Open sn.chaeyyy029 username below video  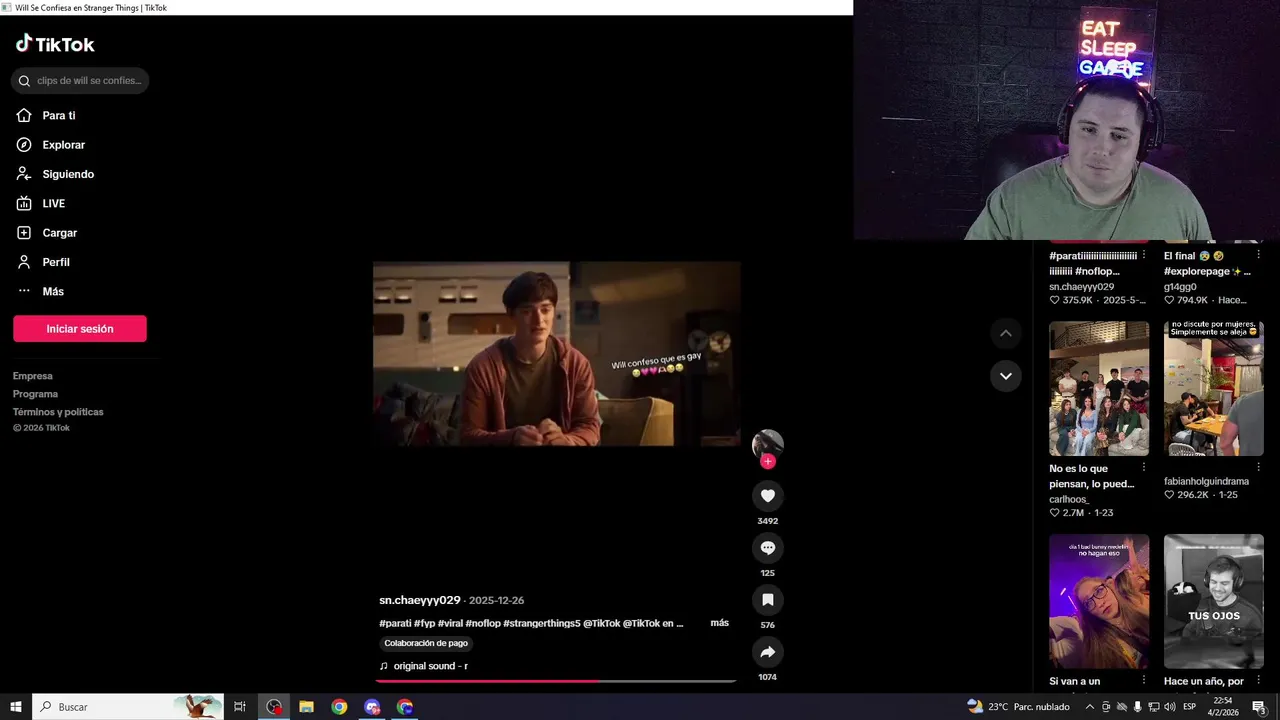(420, 600)
